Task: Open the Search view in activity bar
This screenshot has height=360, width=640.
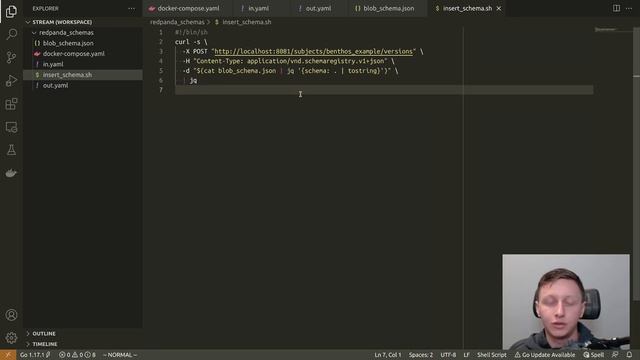Action: pos(11,34)
